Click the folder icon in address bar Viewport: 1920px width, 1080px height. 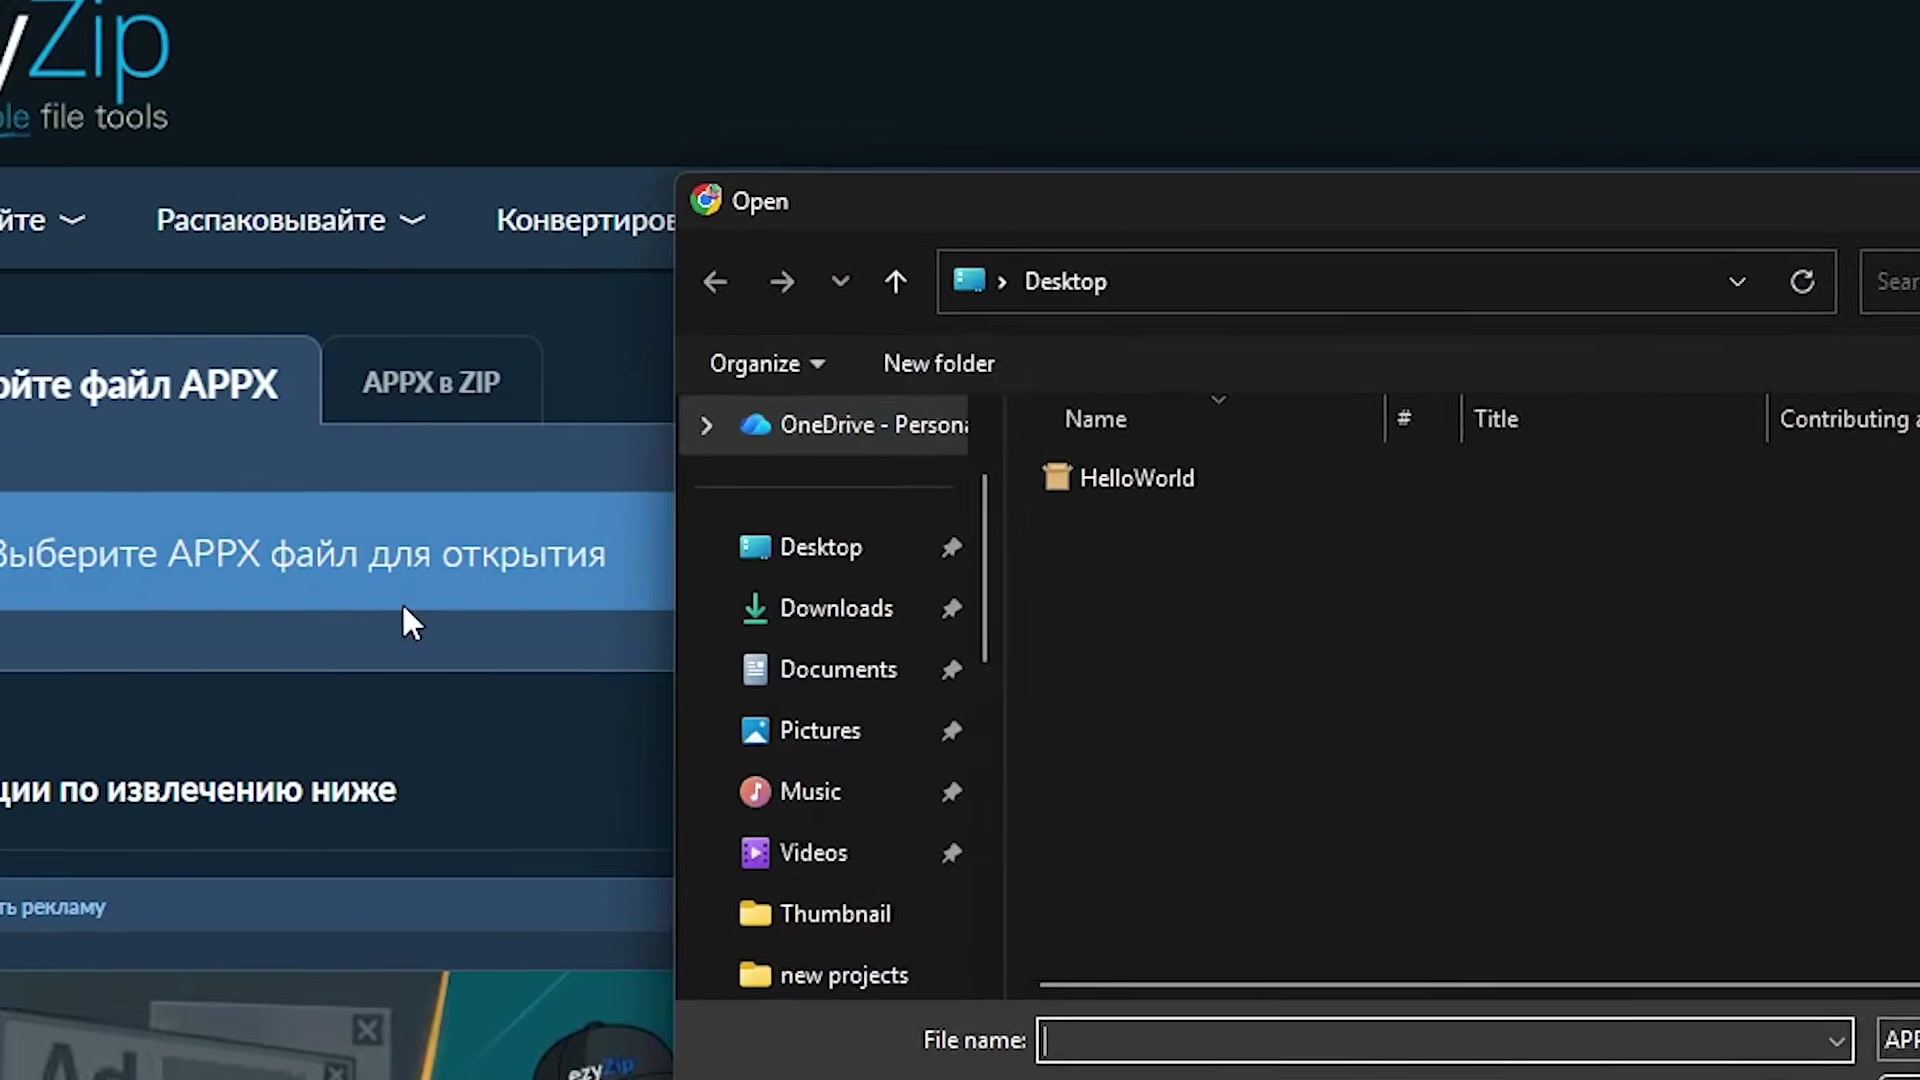click(969, 280)
